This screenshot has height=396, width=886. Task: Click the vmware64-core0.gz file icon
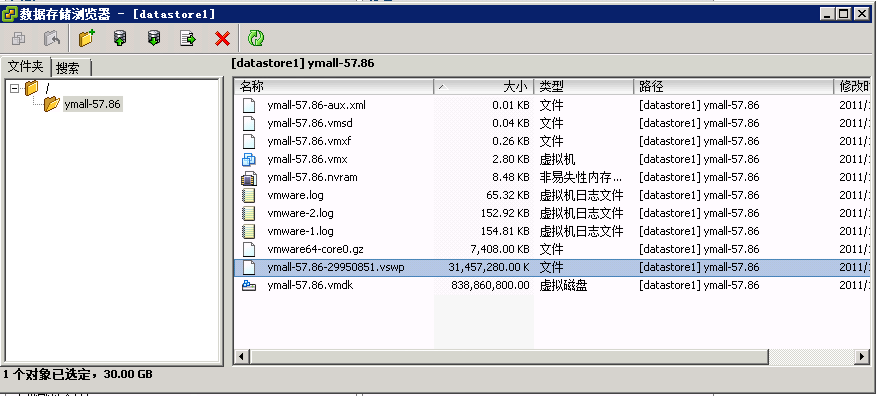coord(249,250)
